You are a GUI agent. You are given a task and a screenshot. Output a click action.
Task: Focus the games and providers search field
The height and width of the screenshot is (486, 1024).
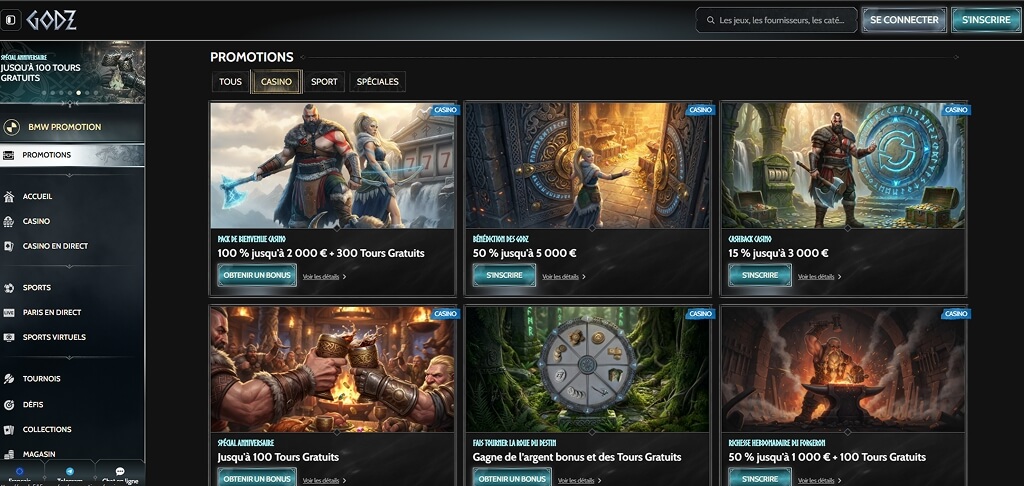(x=776, y=20)
